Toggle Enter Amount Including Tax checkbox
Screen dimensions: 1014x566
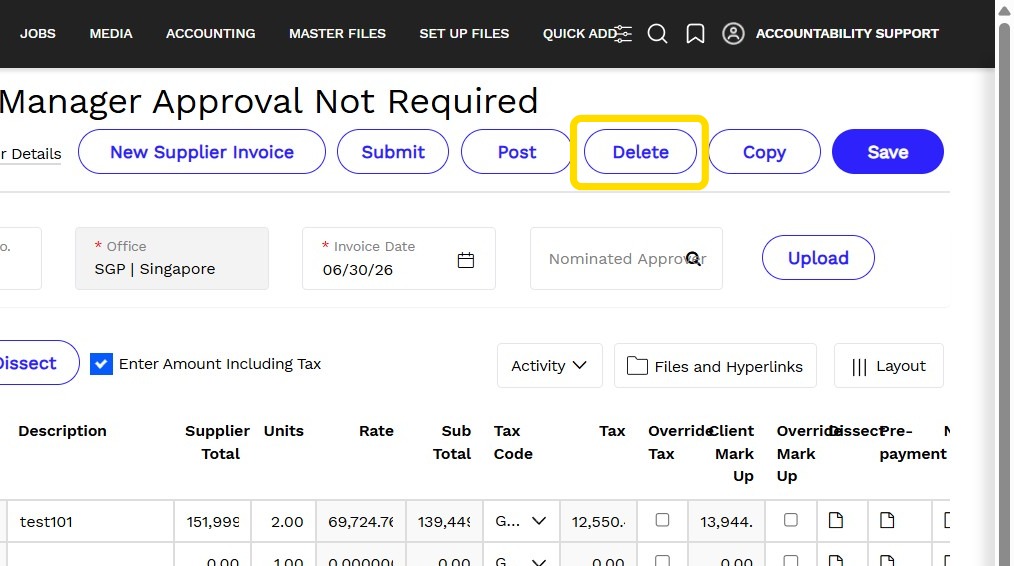101,364
